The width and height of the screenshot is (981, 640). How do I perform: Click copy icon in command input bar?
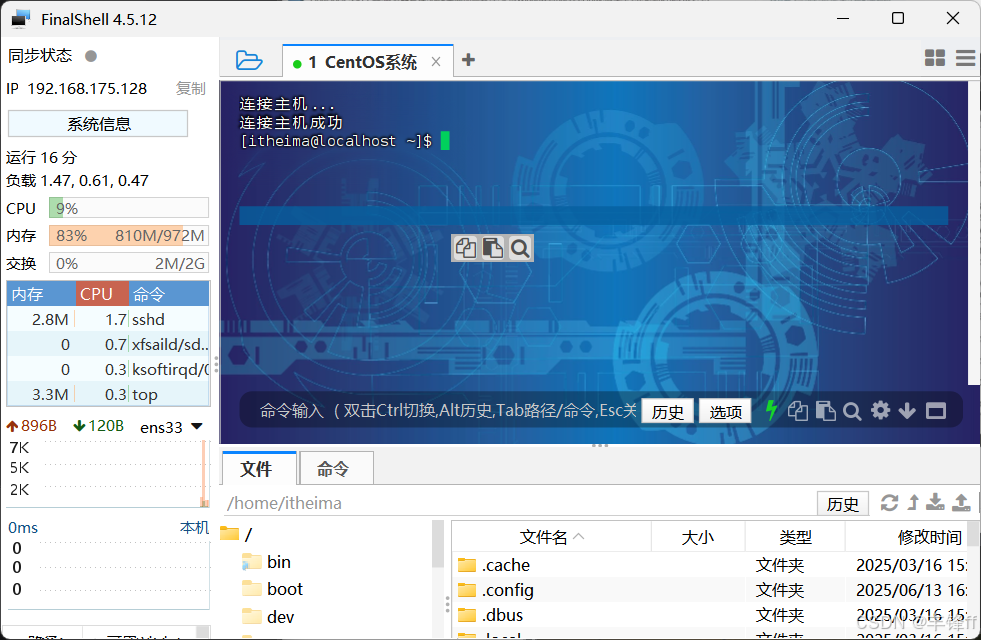click(798, 411)
